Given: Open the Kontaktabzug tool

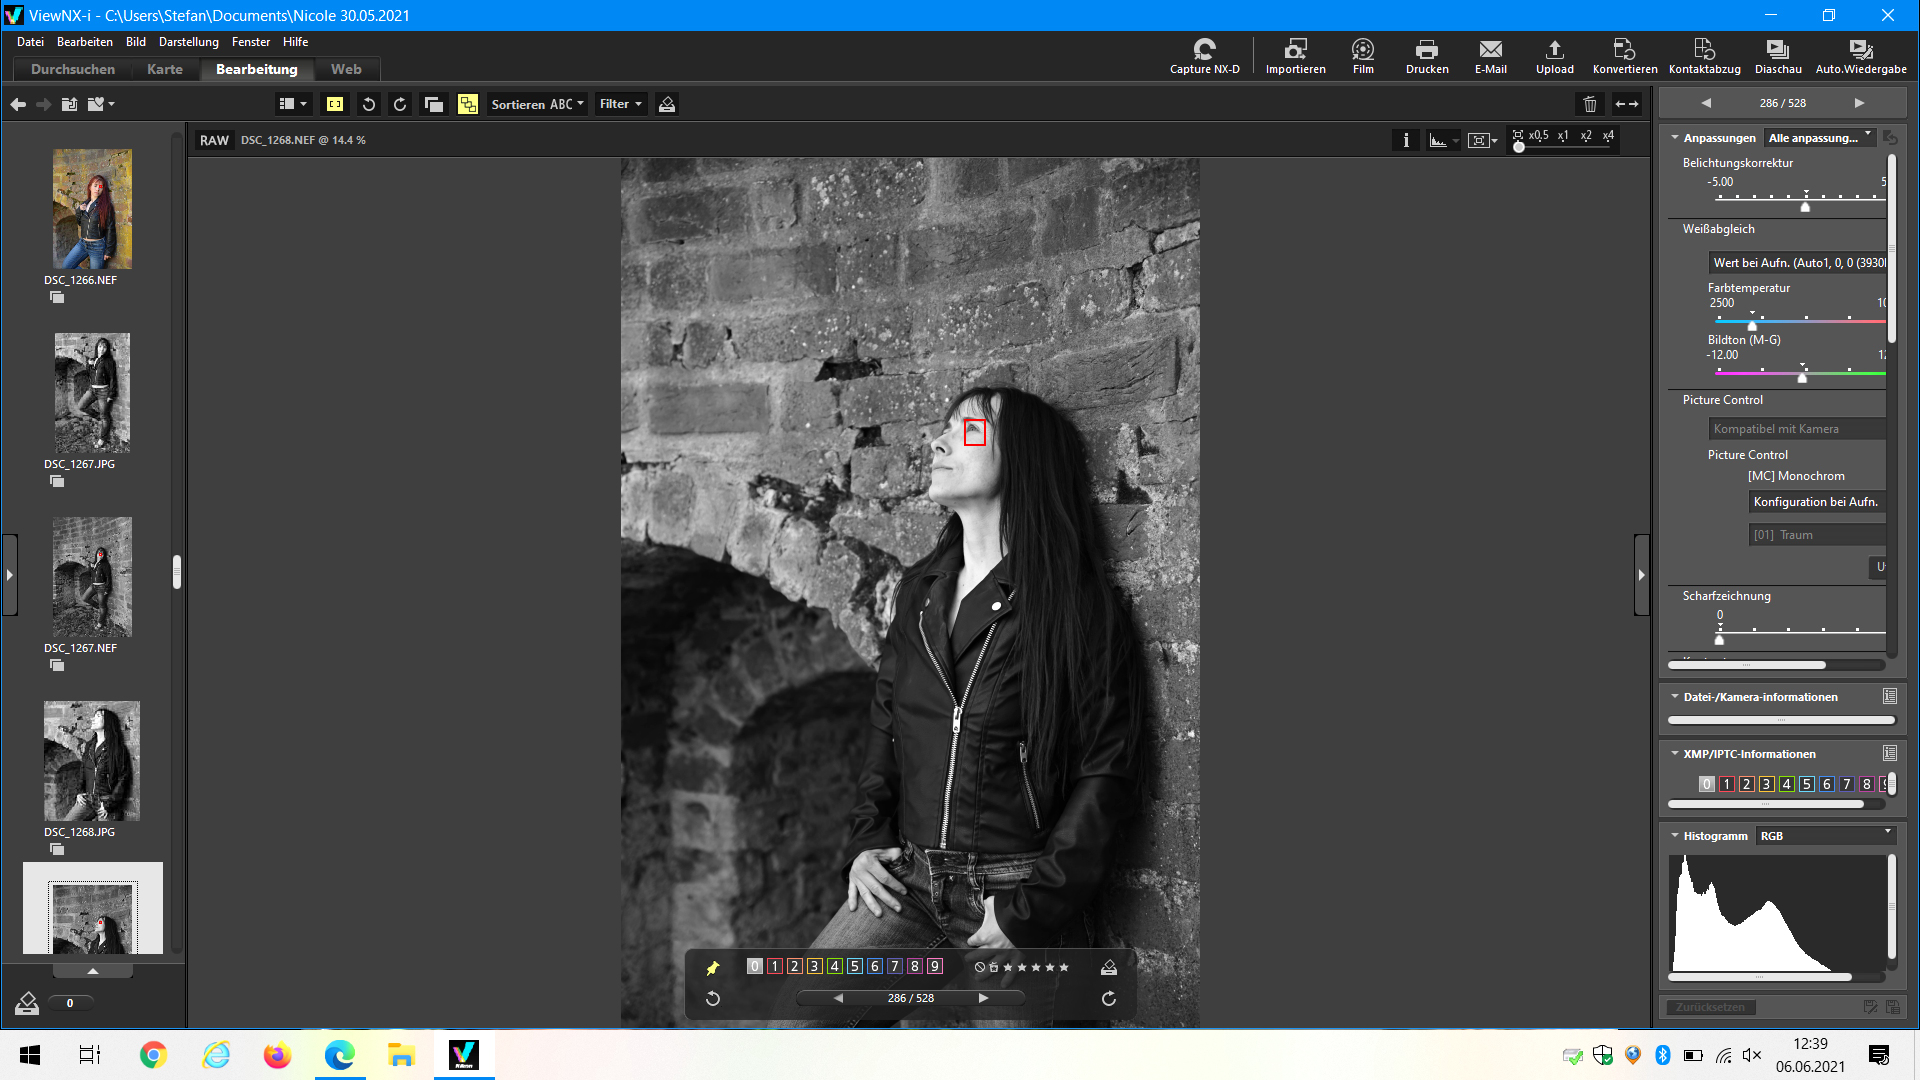Looking at the screenshot, I should point(1704,56).
